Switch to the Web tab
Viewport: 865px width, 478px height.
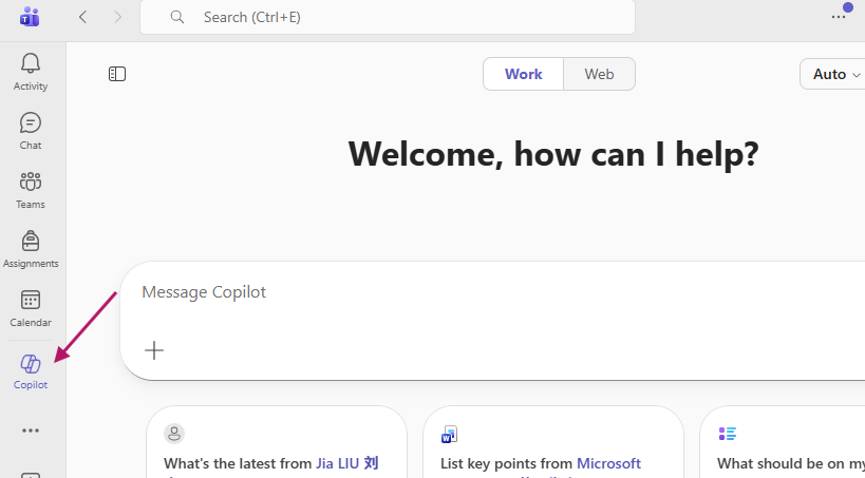[x=599, y=74]
